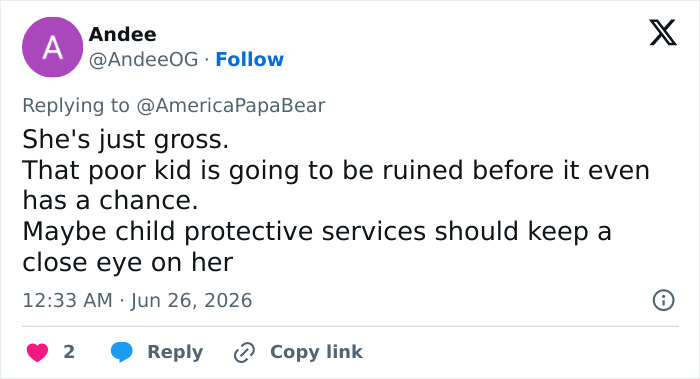Click the "close eye on her" line
The width and height of the screenshot is (700, 379).
pos(128,262)
